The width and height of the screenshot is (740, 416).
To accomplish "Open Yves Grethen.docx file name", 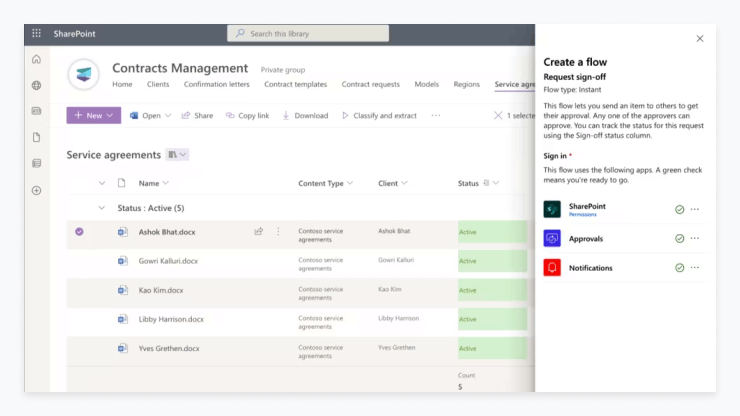I will [169, 348].
